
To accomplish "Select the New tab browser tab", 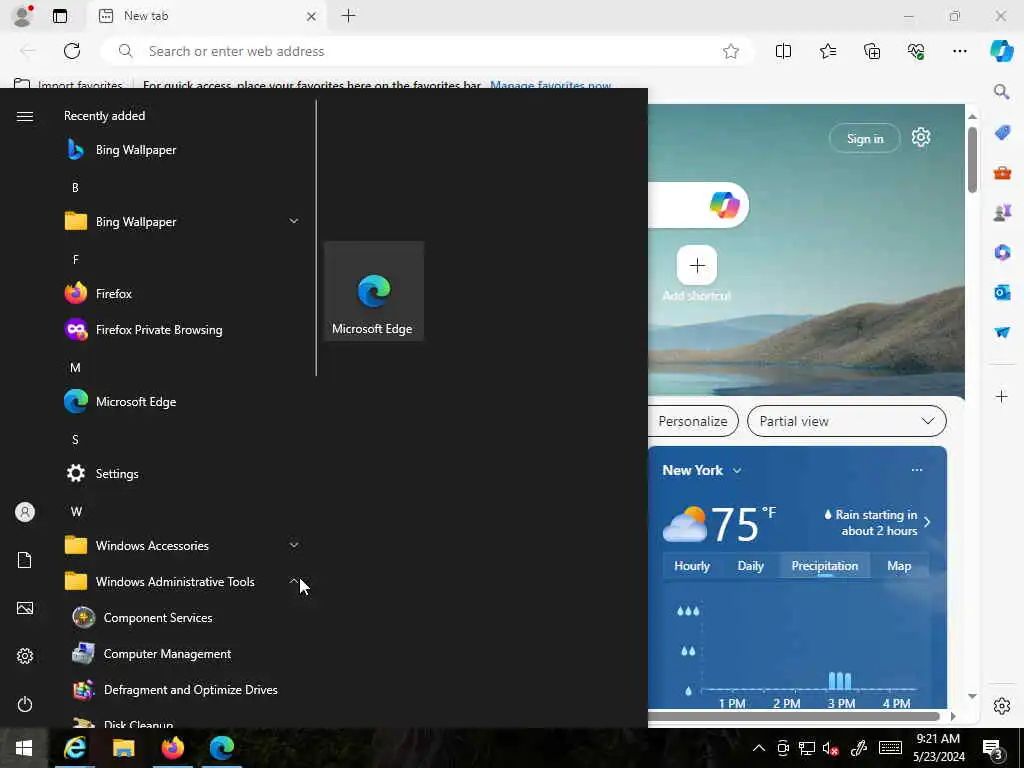I will pos(206,16).
